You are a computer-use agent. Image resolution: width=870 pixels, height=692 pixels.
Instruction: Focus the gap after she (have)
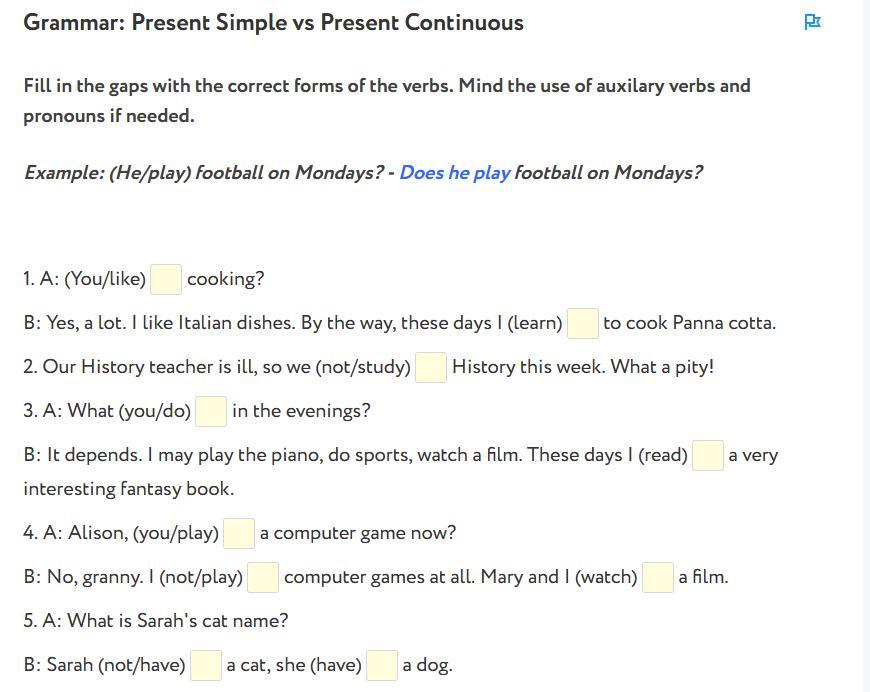tap(382, 665)
